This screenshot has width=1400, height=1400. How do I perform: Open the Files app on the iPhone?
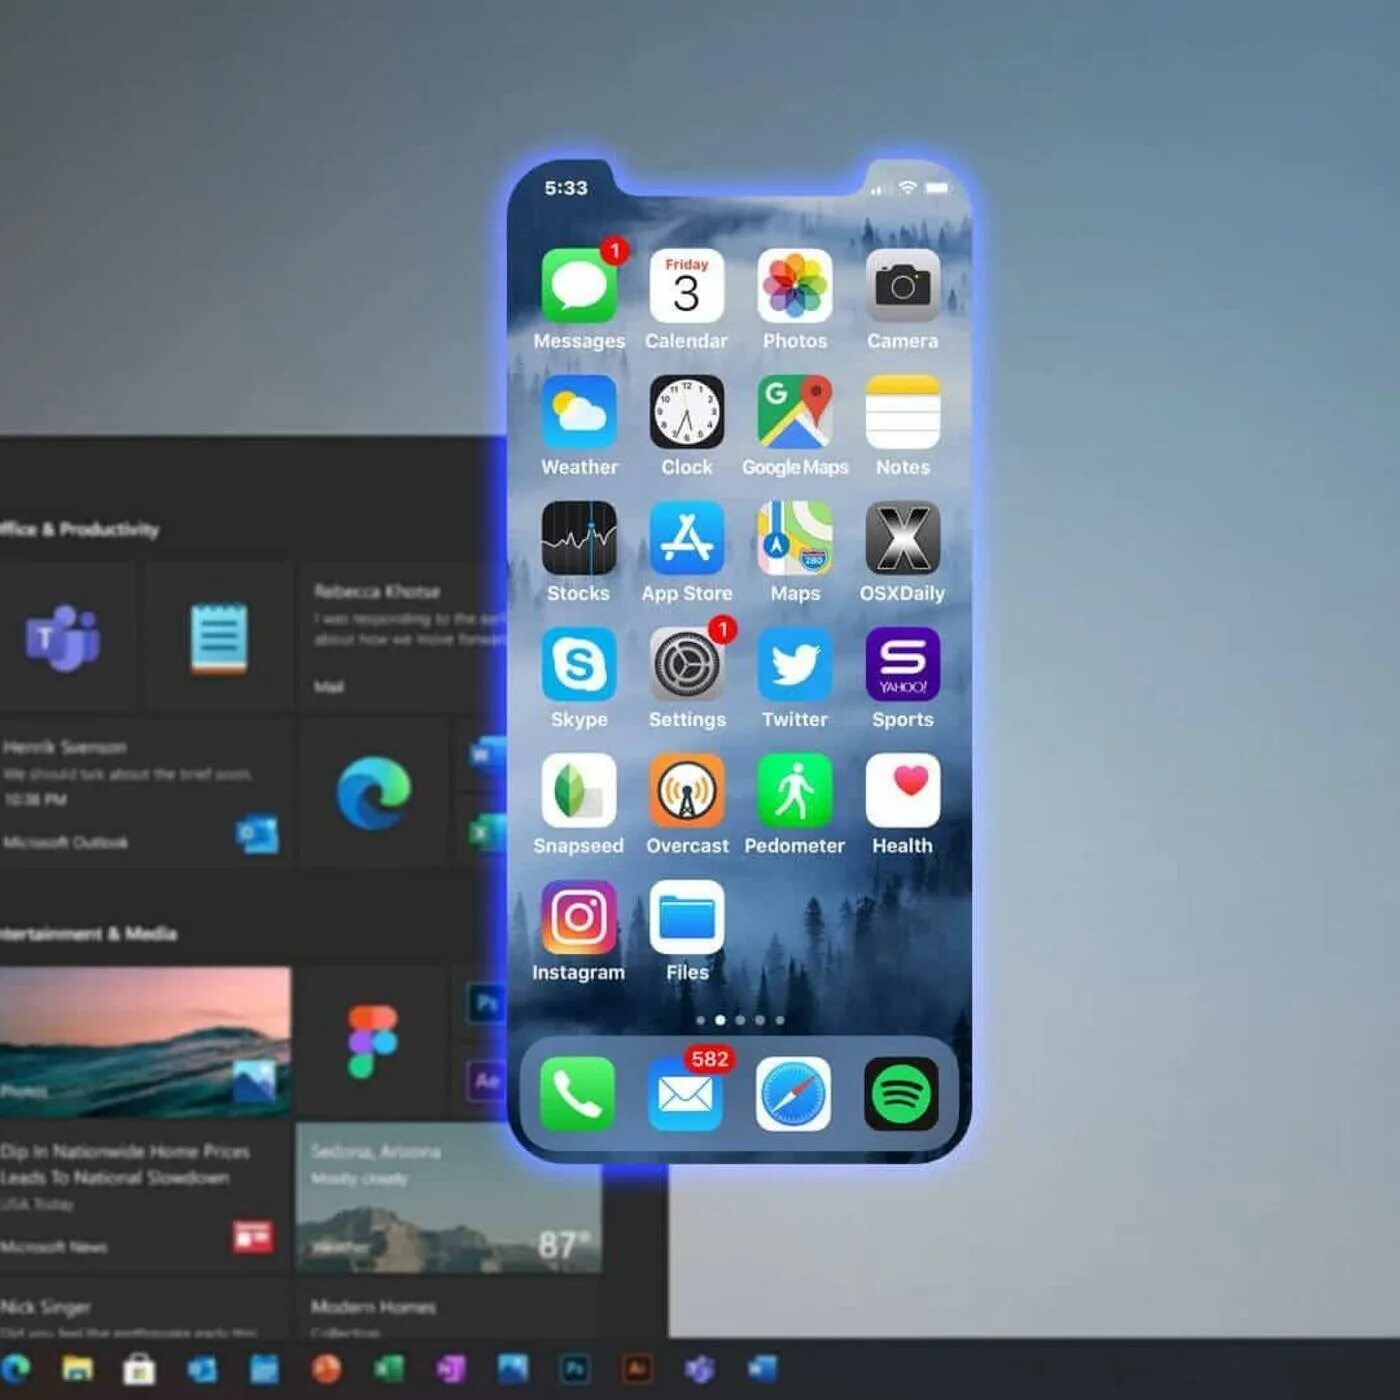pos(687,917)
